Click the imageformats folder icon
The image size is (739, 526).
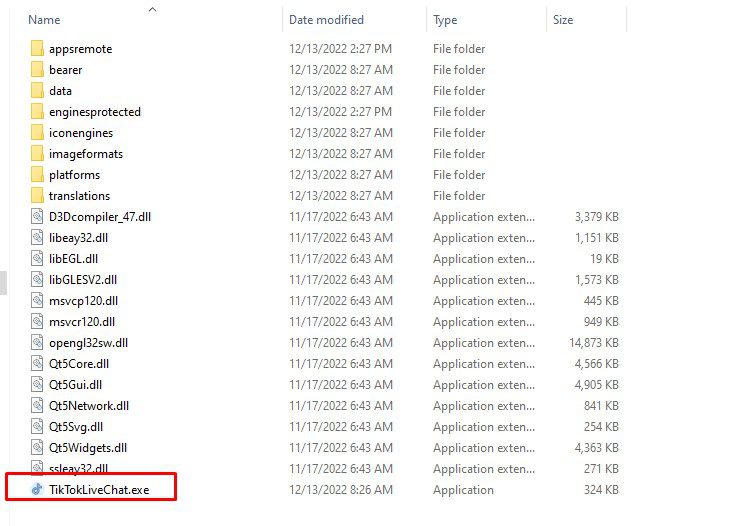[x=37, y=154]
